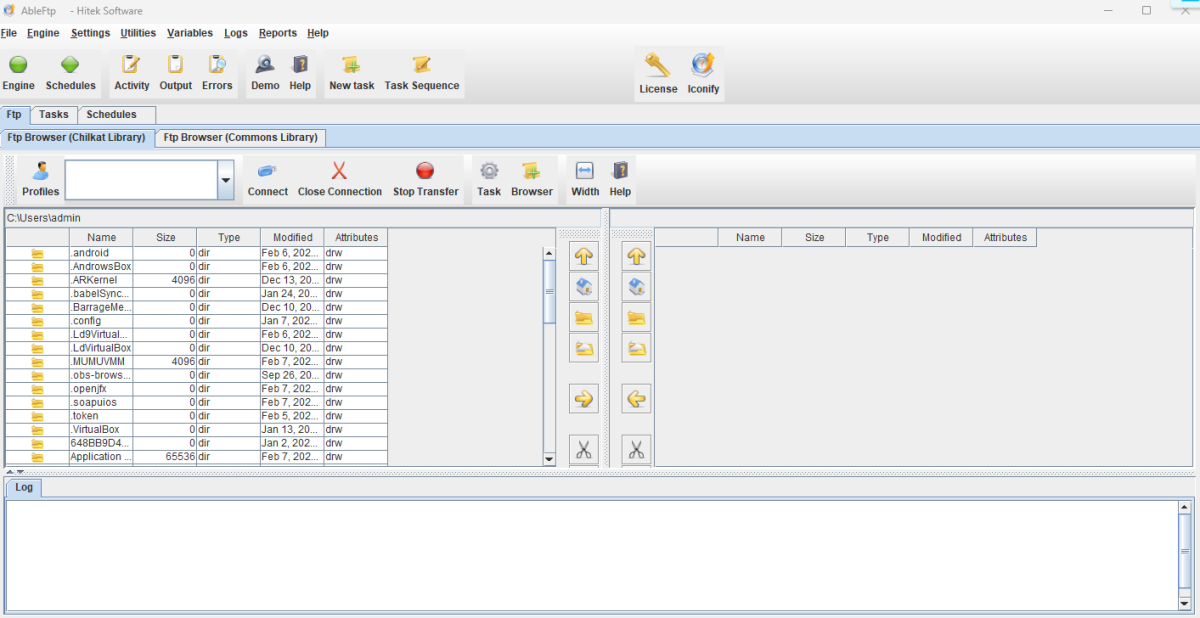Screen dimensions: 1200x618
Task: Click the Connect icon
Action: (x=267, y=172)
